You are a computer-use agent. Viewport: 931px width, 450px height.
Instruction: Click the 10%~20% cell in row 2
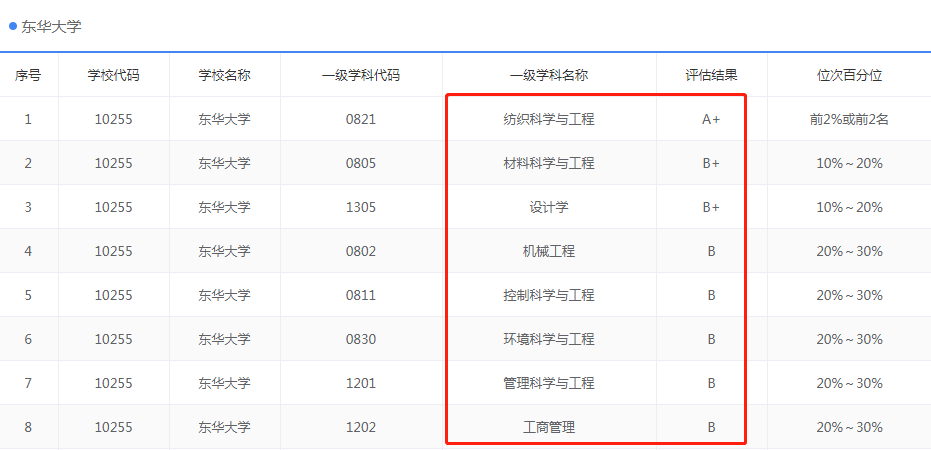(850, 163)
